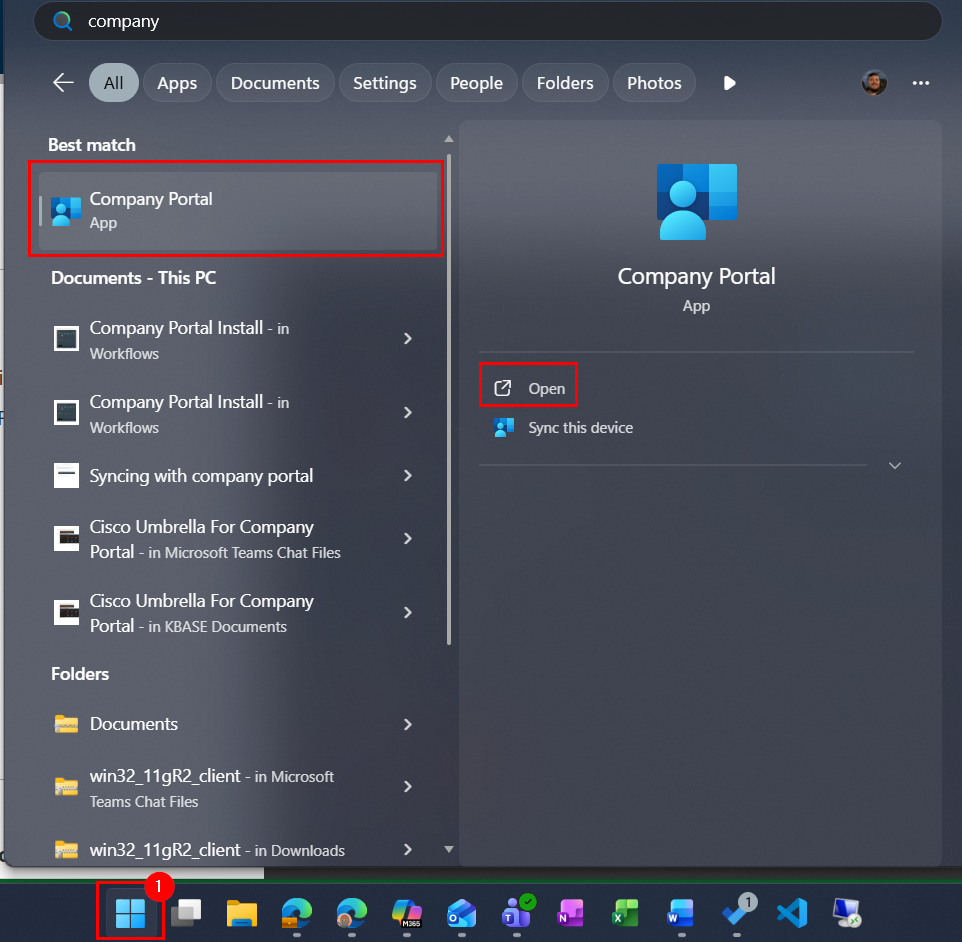
Task: Open the Microsoft 365 Copilot app
Action: [x=407, y=913]
